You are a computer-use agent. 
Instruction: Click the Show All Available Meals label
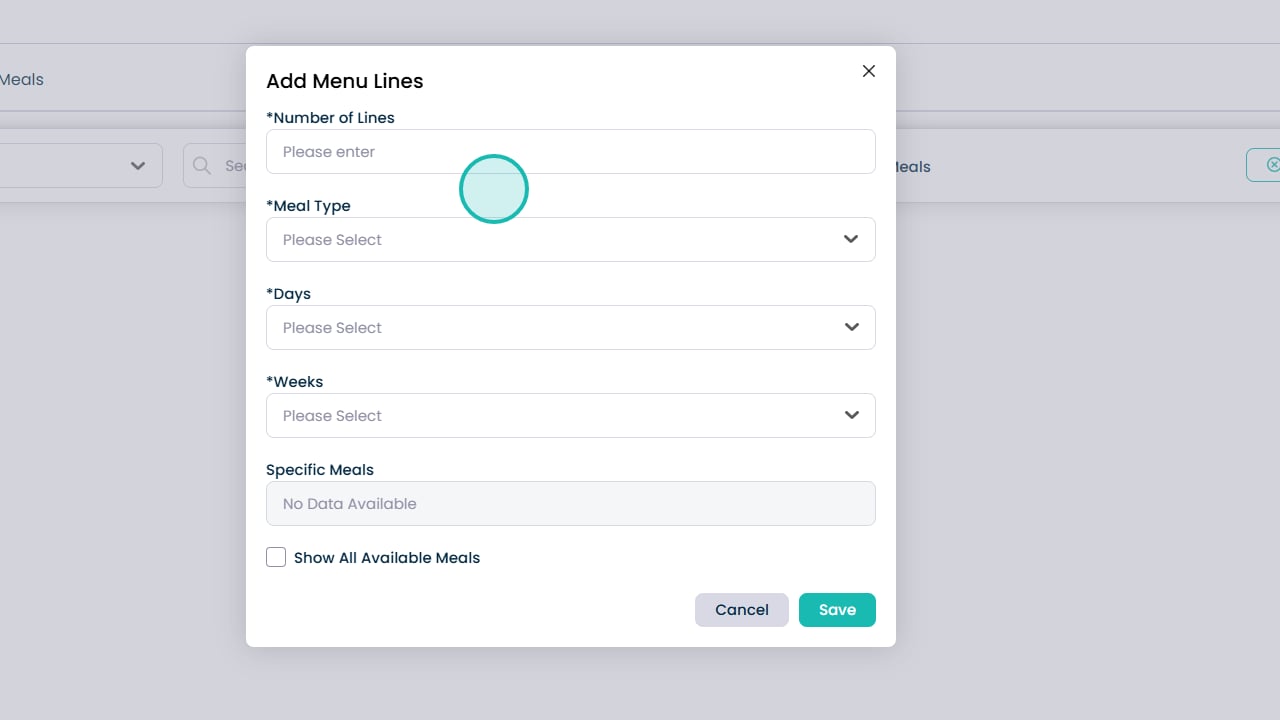coord(387,558)
